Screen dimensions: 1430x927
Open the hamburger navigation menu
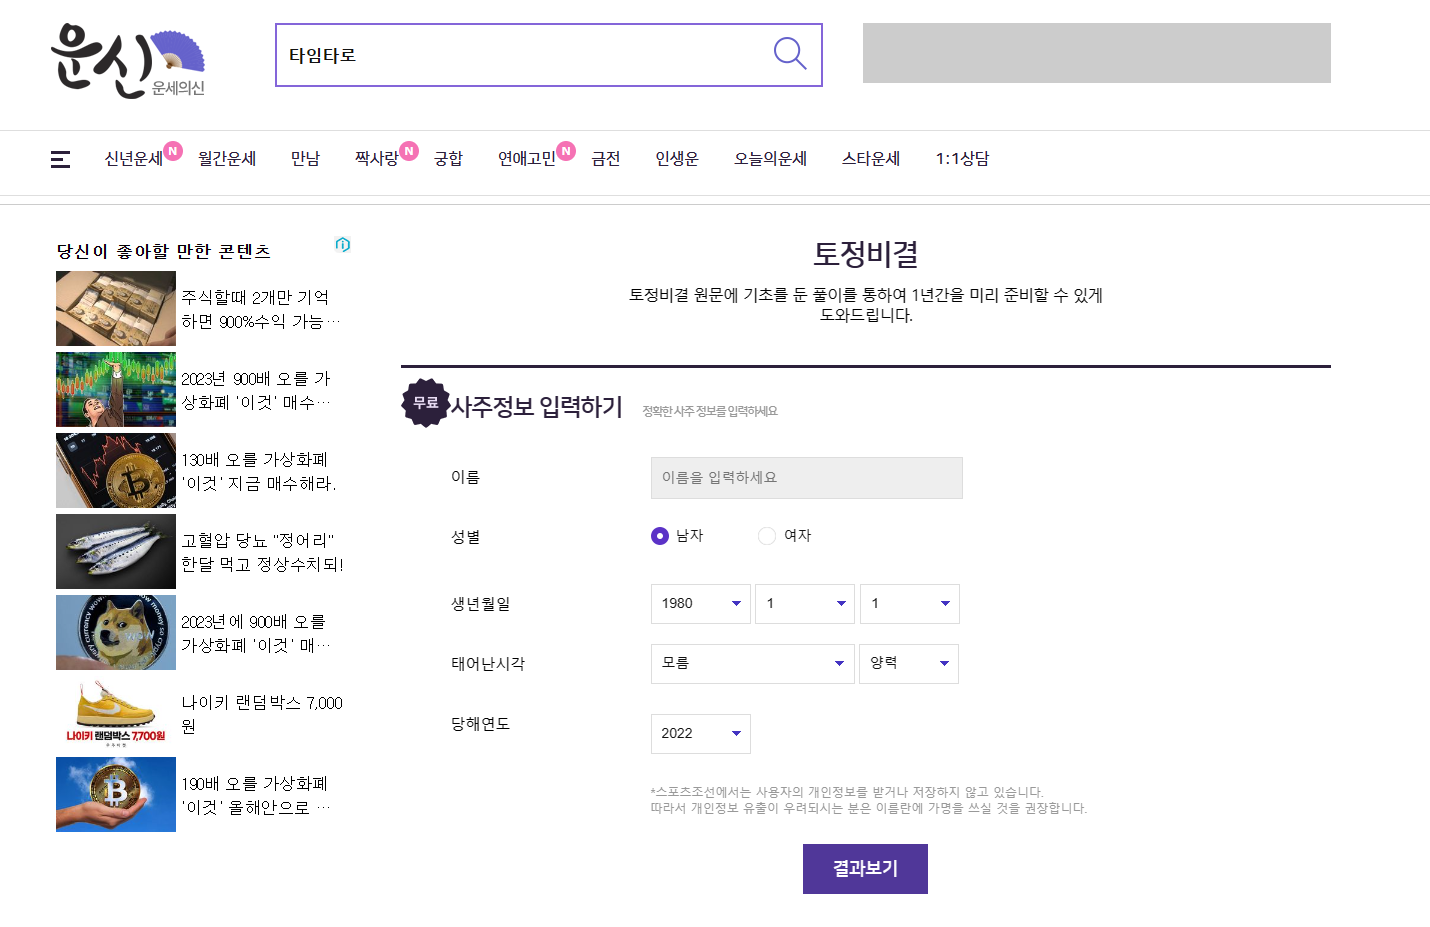coord(60,159)
